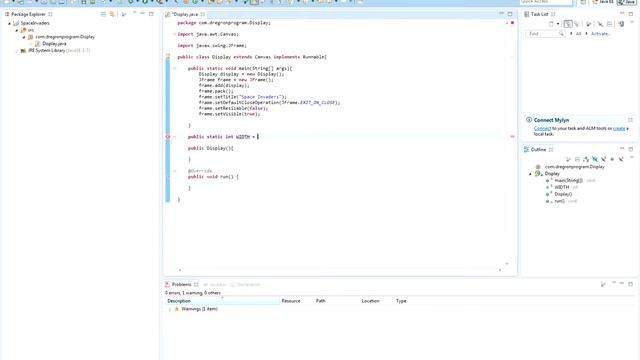Collapse the com.dregronprogram.Display package node
The image size is (640, 360).
(x=24, y=37)
